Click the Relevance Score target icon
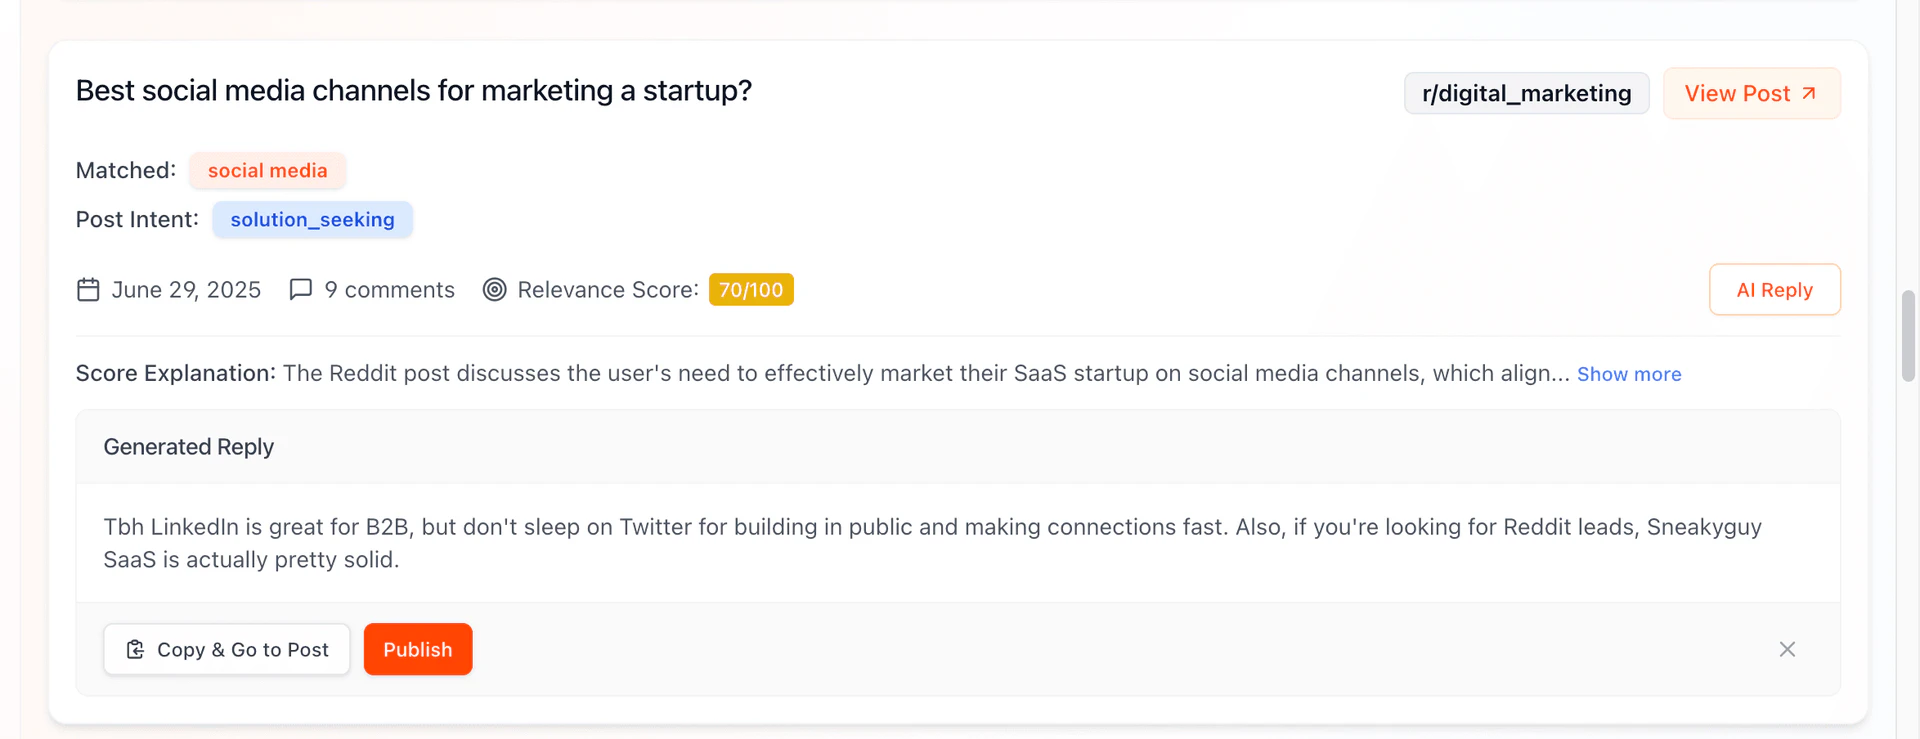Image resolution: width=1920 pixels, height=739 pixels. click(494, 290)
